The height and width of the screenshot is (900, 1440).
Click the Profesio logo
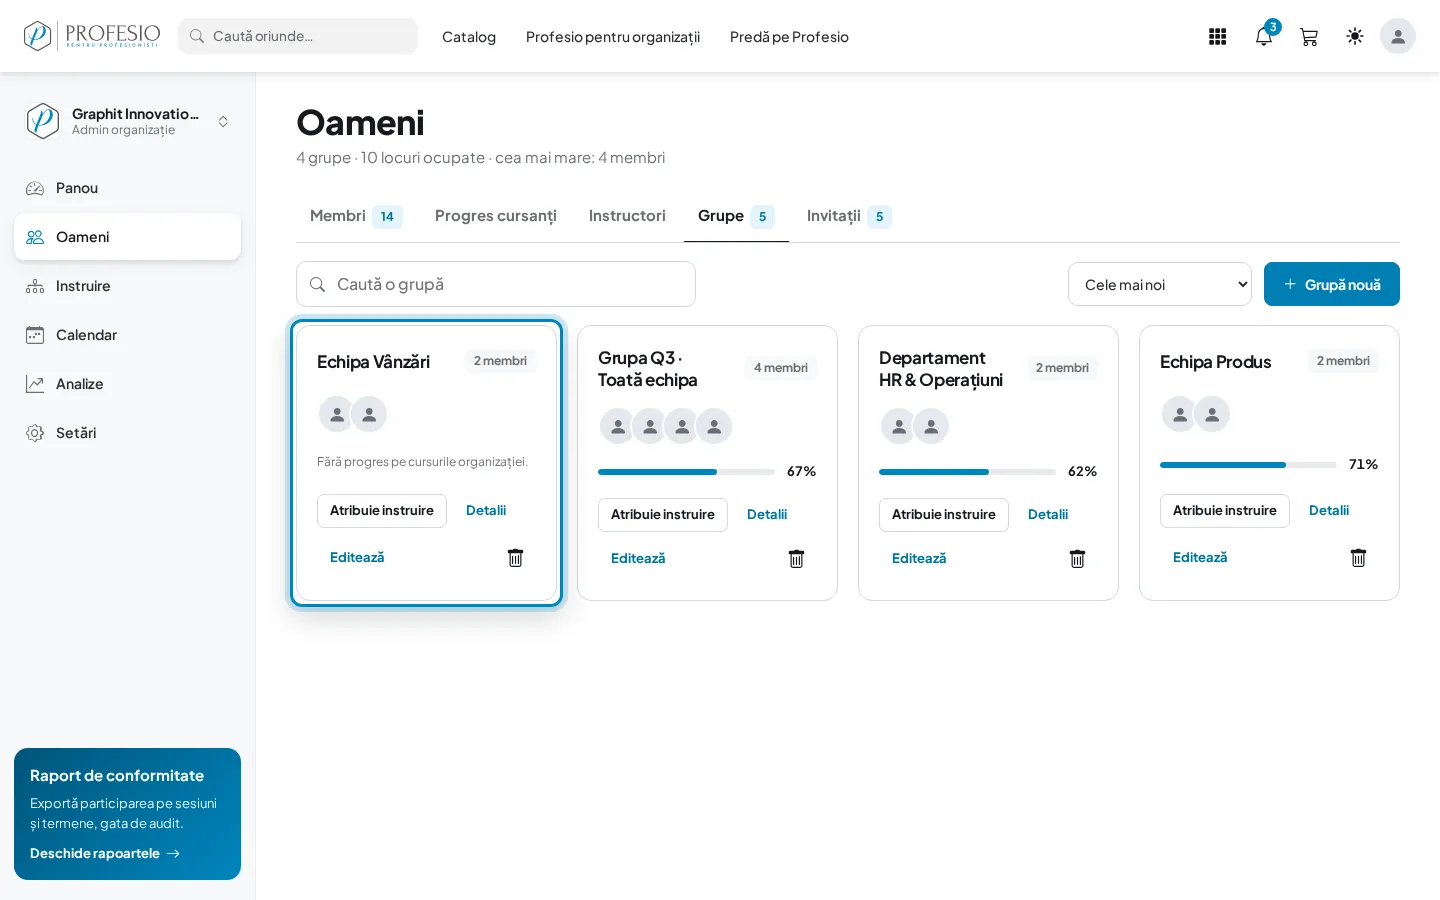[x=92, y=36]
